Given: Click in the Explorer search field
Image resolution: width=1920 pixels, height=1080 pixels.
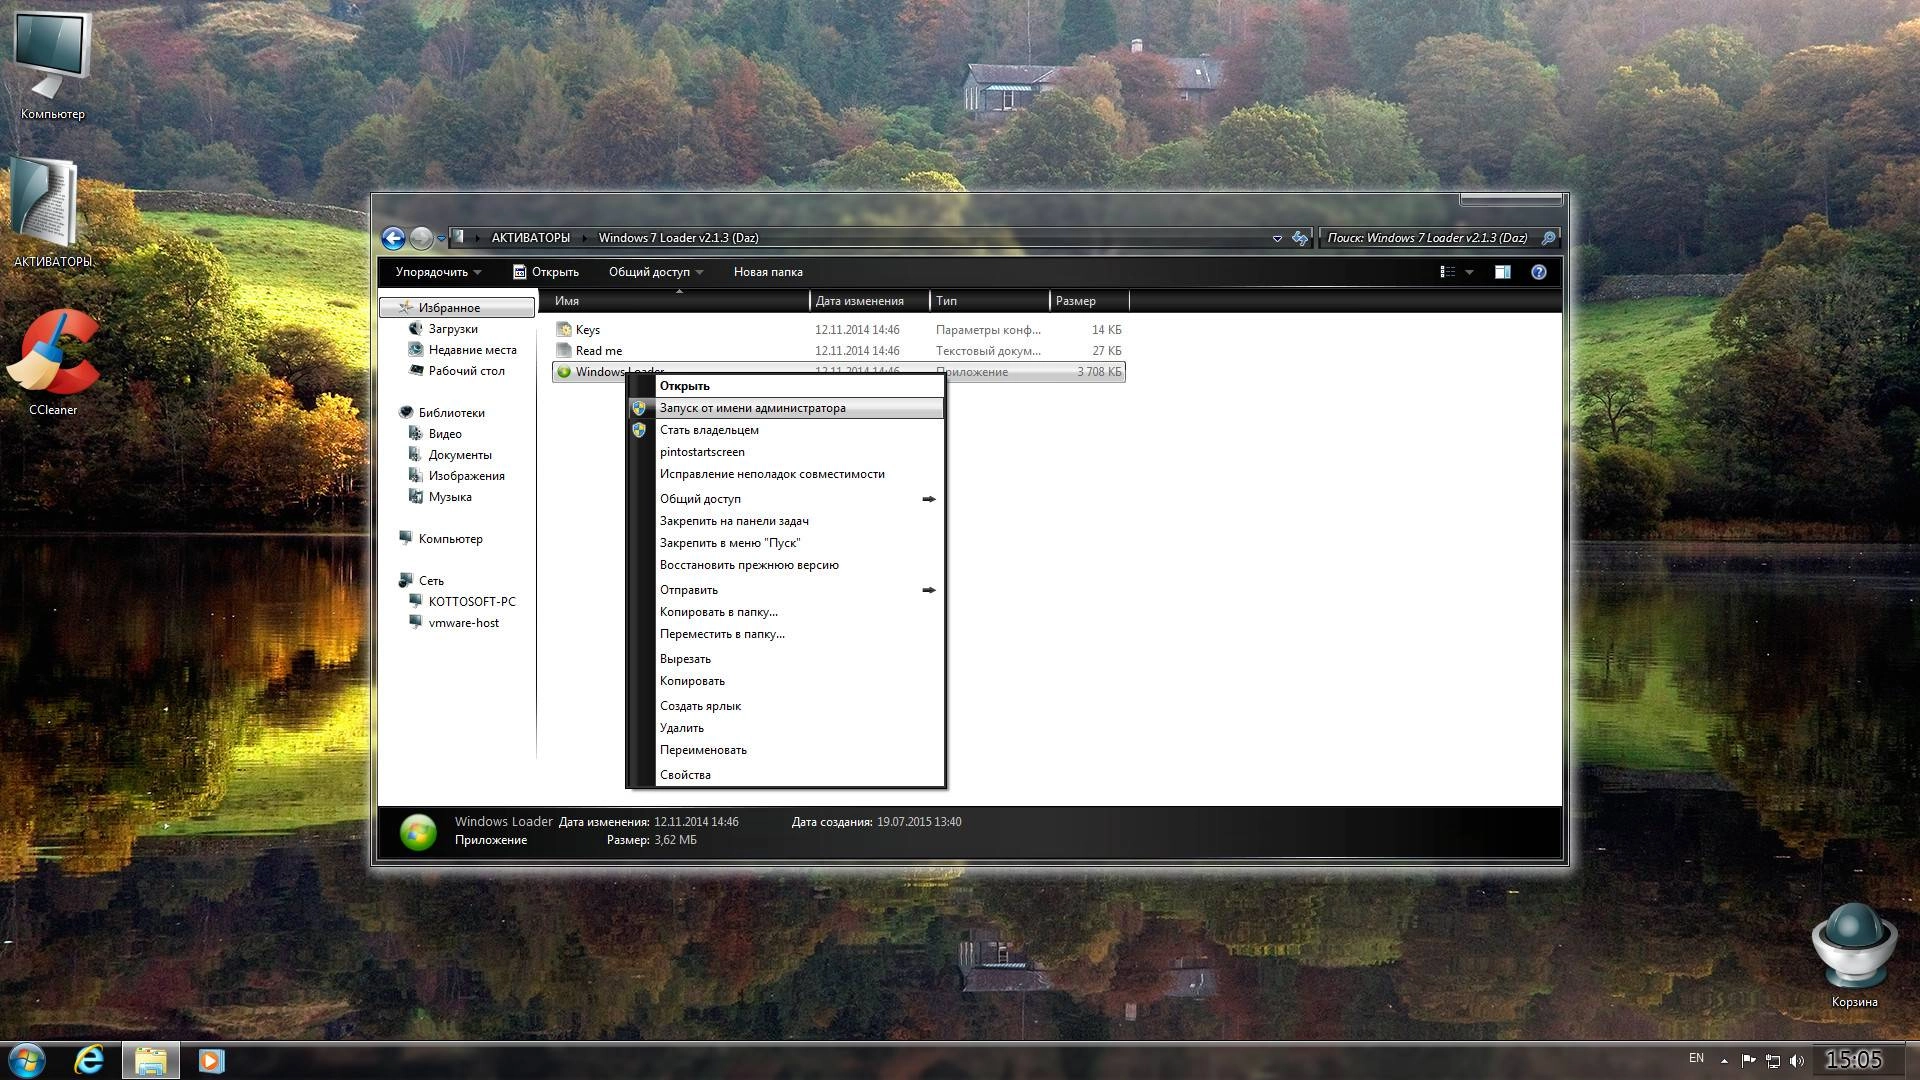Looking at the screenshot, I should (1427, 238).
